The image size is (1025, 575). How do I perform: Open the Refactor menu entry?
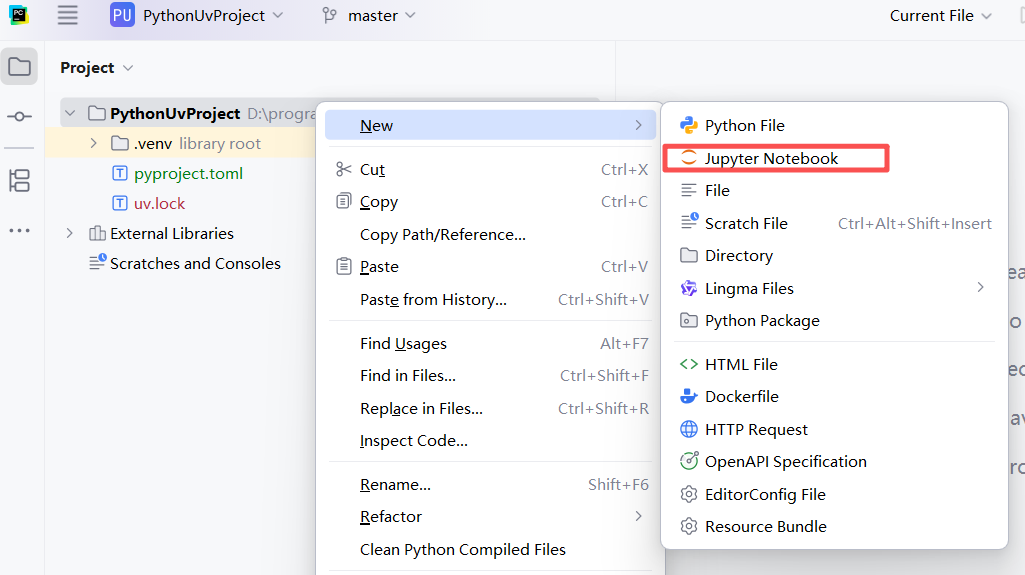pos(490,516)
